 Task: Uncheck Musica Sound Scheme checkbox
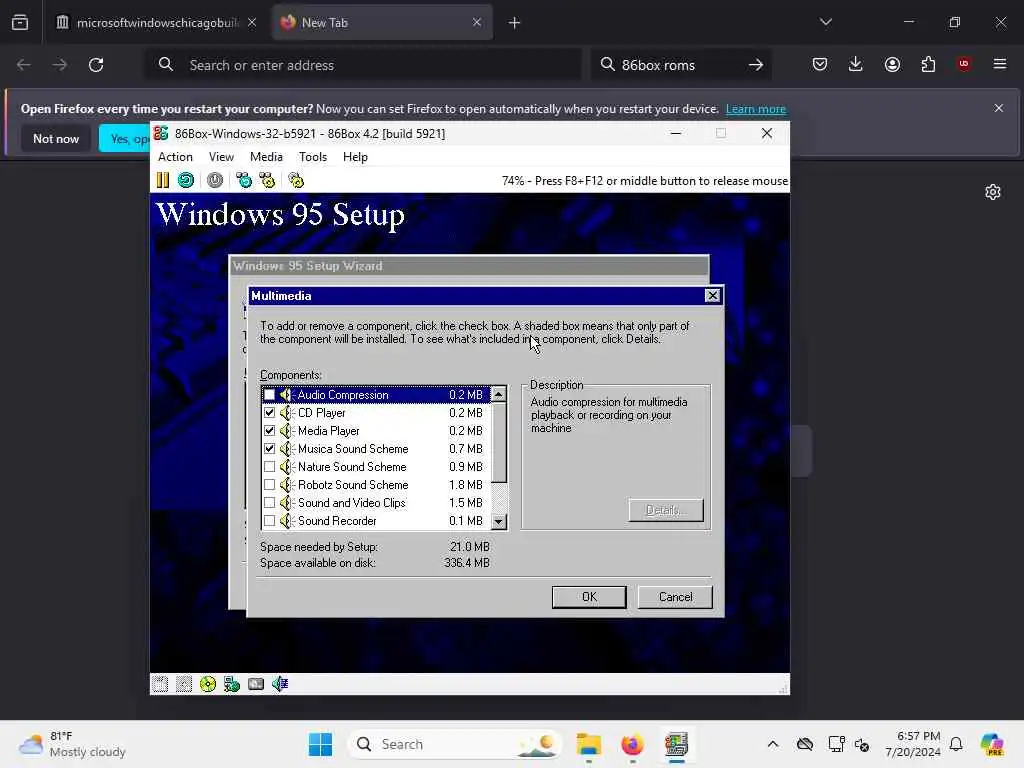click(269, 449)
